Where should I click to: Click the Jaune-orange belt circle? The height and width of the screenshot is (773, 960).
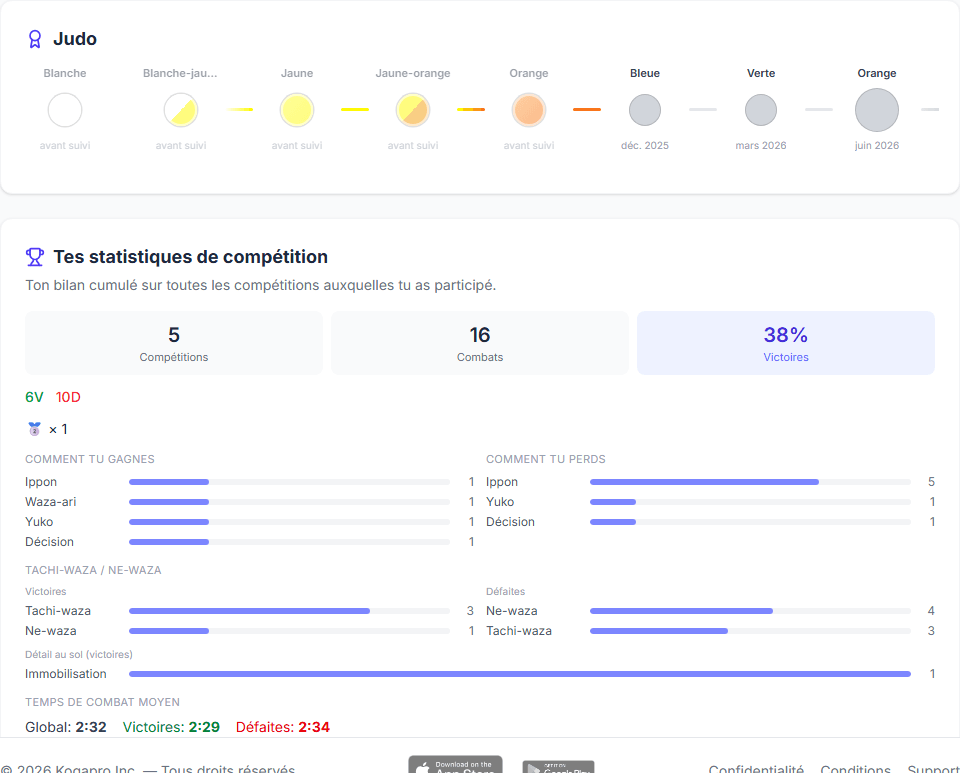[x=413, y=110]
